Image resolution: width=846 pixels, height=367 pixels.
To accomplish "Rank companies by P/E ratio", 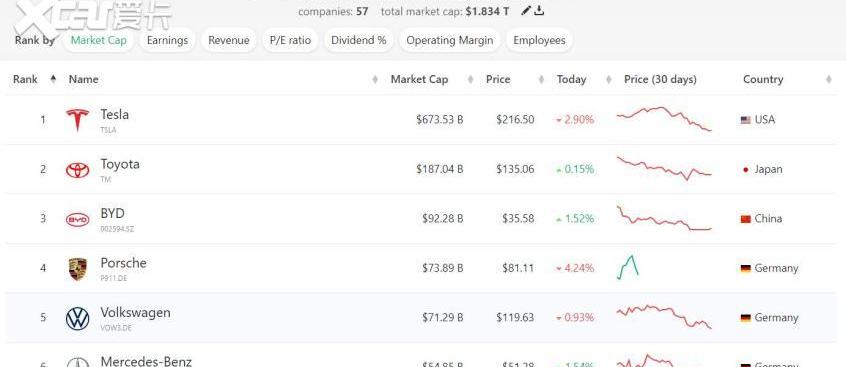I will click(290, 40).
